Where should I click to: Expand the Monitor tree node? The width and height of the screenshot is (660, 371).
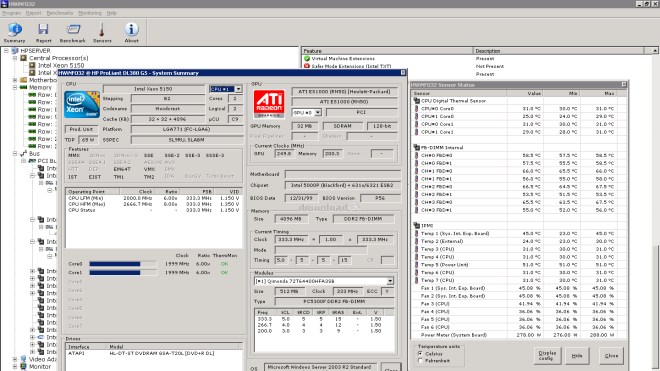pyautogui.click(x=15, y=367)
